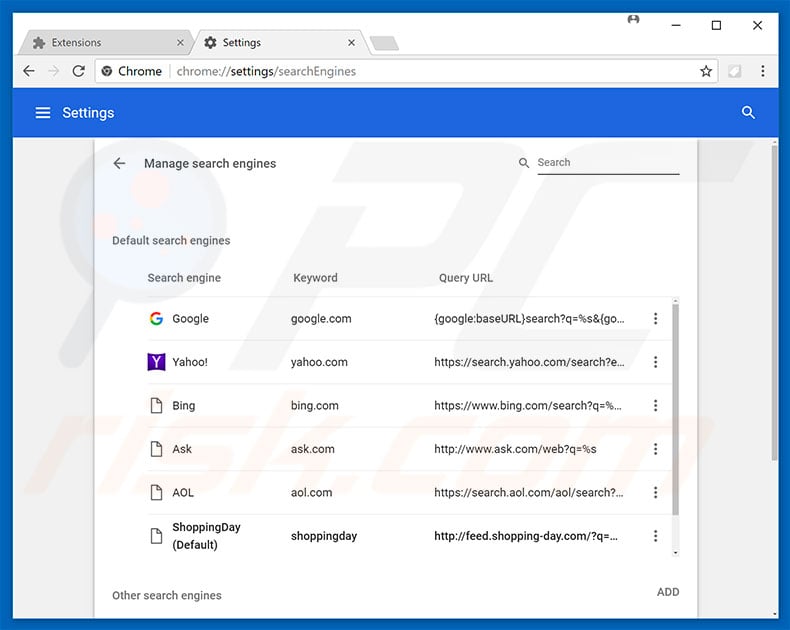The image size is (790, 630).
Task: Minimize the Chrome window
Action: coord(676,25)
